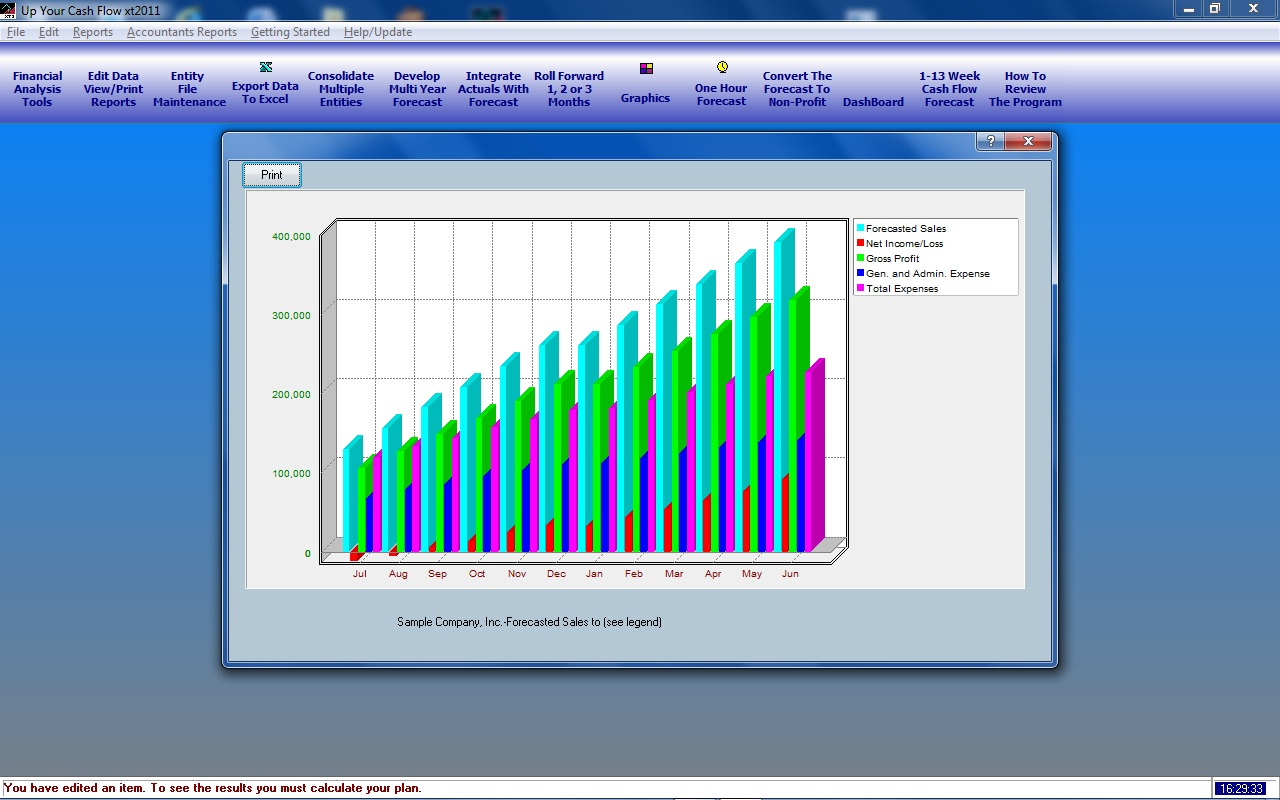Open the File menu
The height and width of the screenshot is (800, 1280).
[x=15, y=31]
